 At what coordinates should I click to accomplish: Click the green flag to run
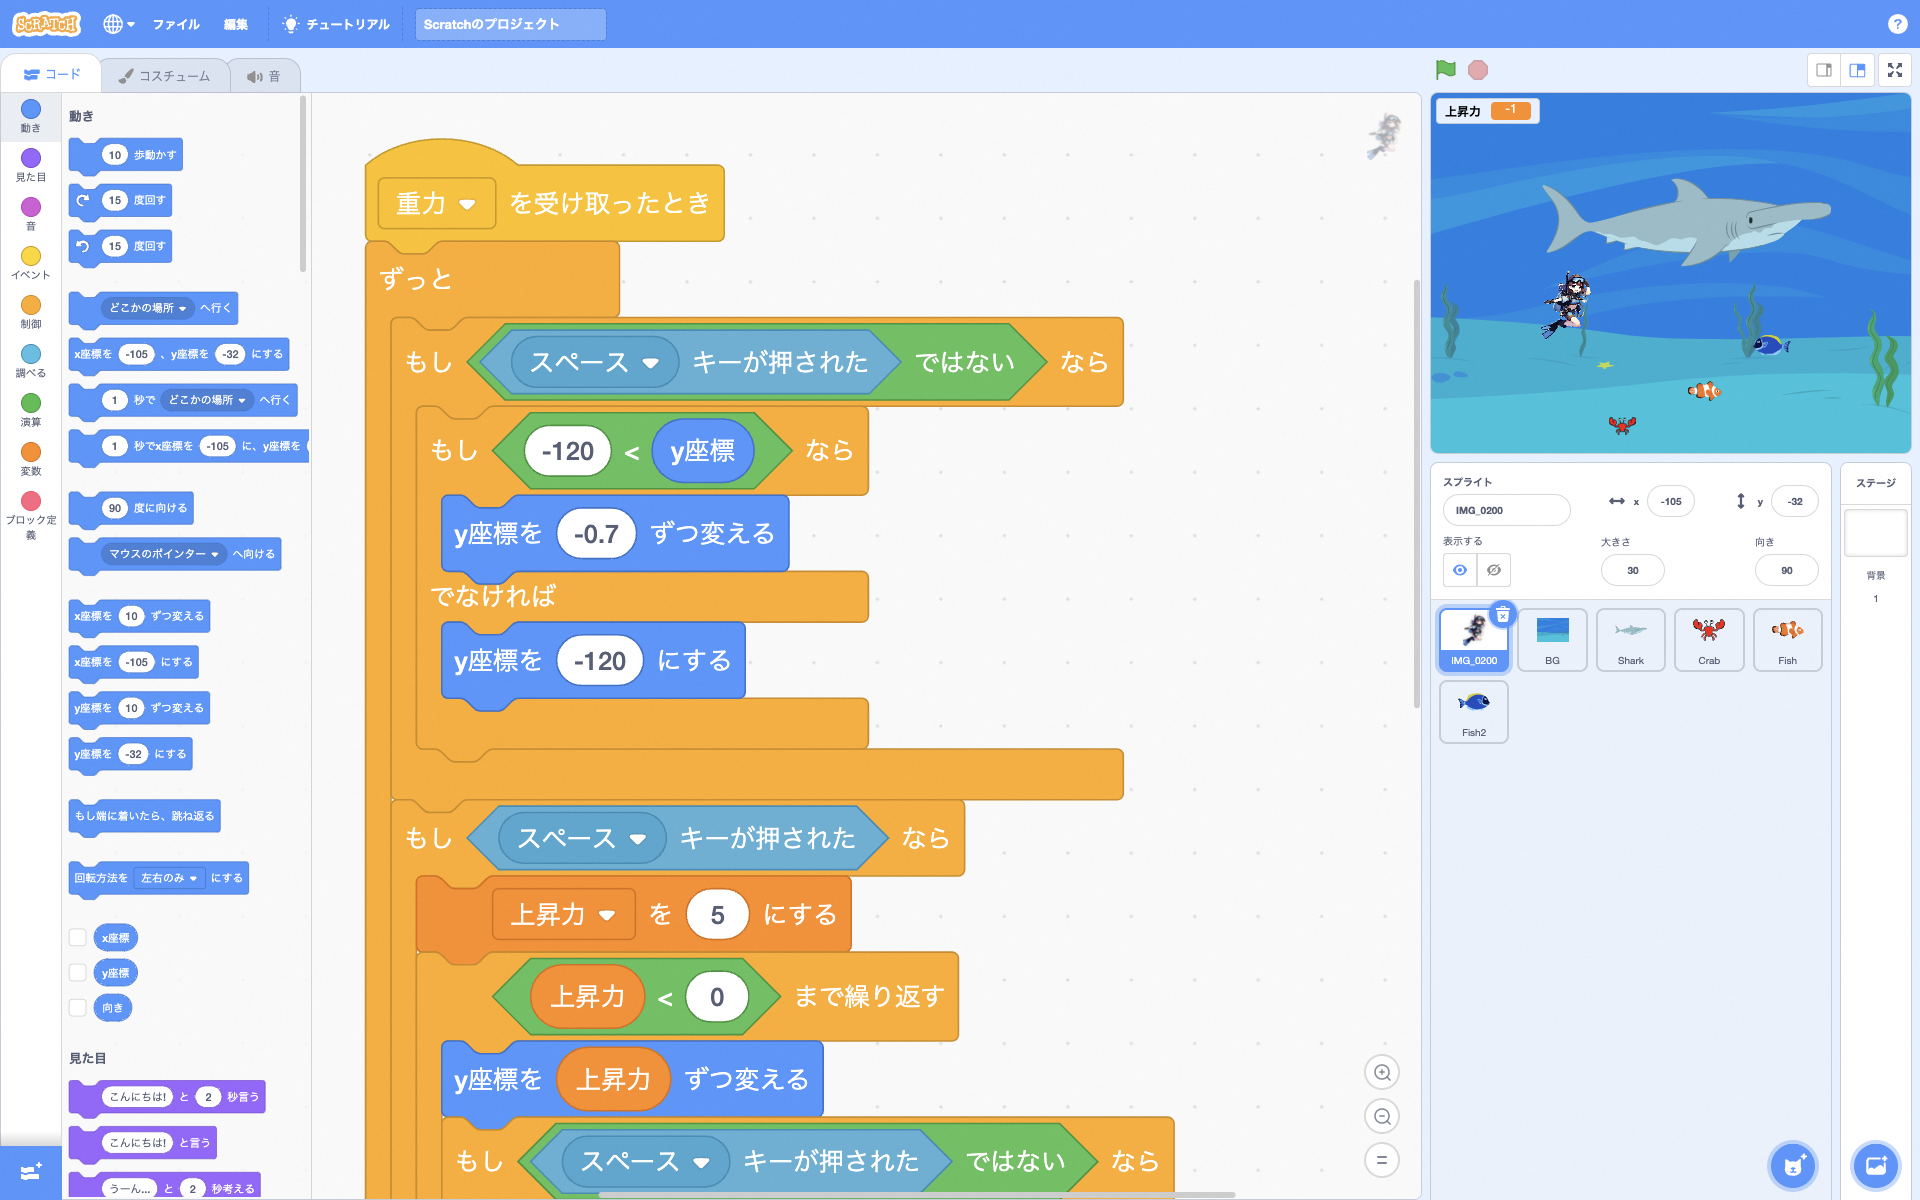1445,70
